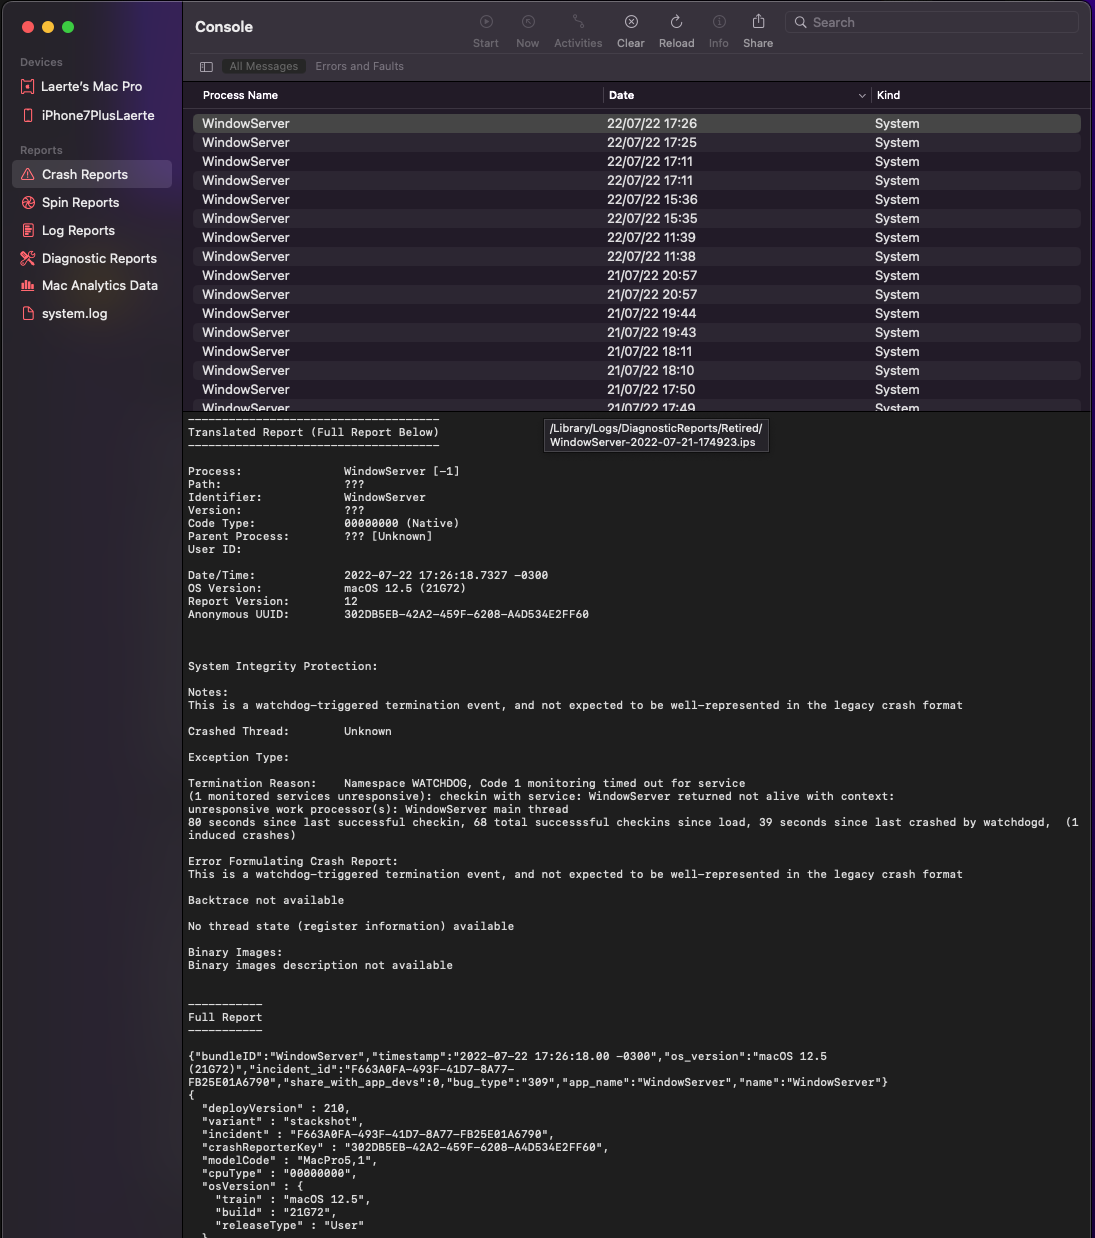The image size is (1095, 1238).
Task: Toggle the sidebar visibility icon in filter bar
Action: [x=206, y=67]
